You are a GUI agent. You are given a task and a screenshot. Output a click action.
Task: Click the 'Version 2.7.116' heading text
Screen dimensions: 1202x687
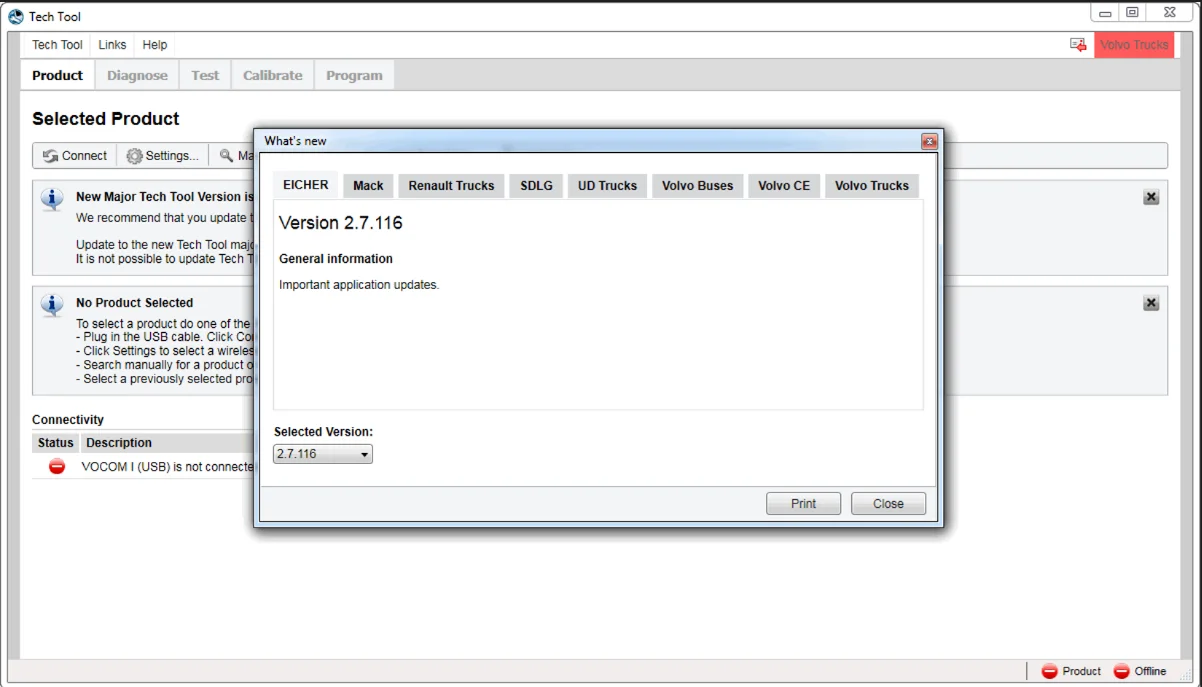[341, 223]
